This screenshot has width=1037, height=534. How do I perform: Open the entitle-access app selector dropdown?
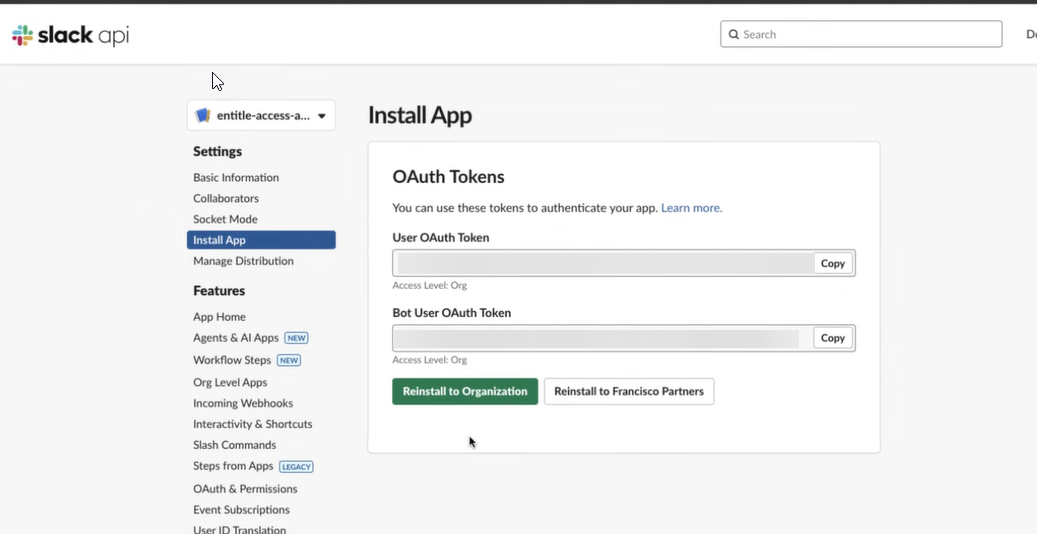point(261,116)
